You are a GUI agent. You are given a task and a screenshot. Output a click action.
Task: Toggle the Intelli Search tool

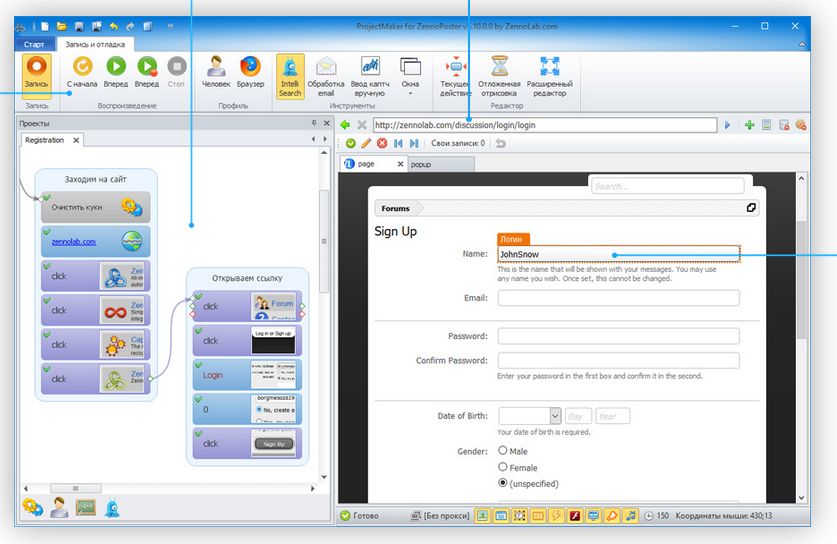pos(290,69)
